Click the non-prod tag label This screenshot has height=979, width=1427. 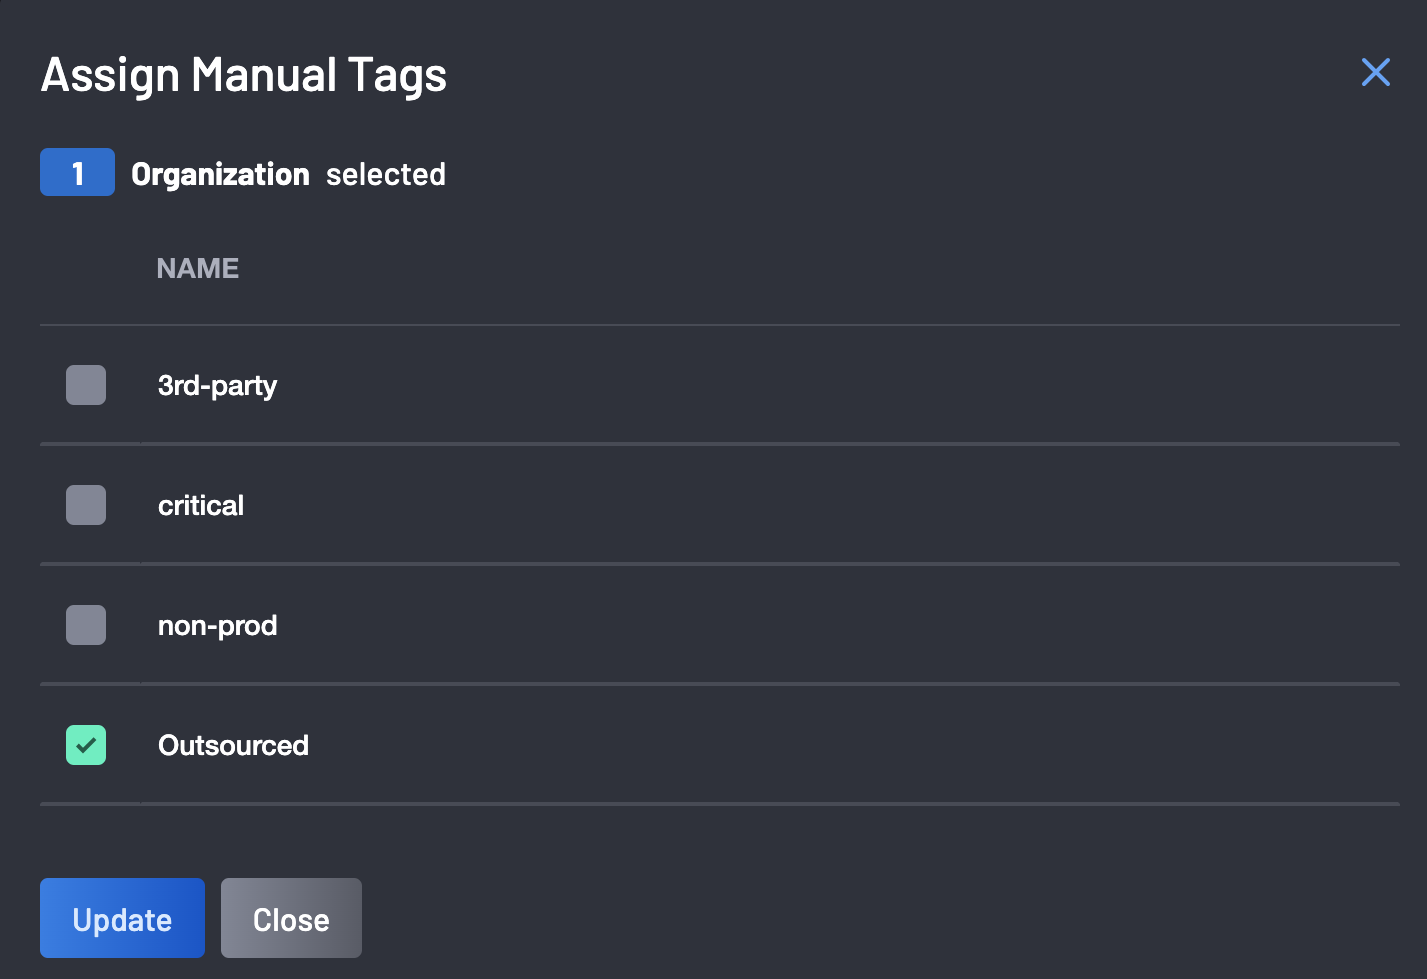pos(217,626)
